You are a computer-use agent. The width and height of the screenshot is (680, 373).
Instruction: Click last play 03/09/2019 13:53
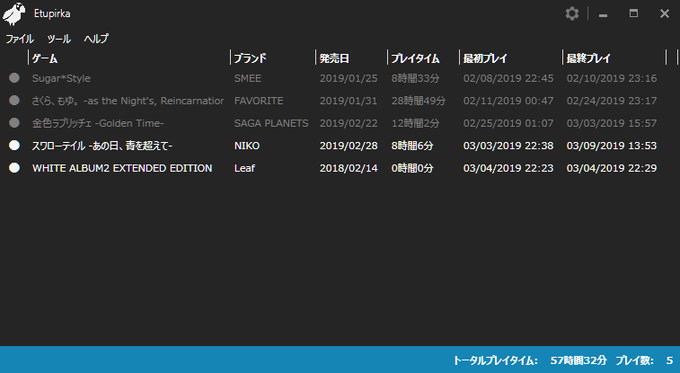coord(611,146)
